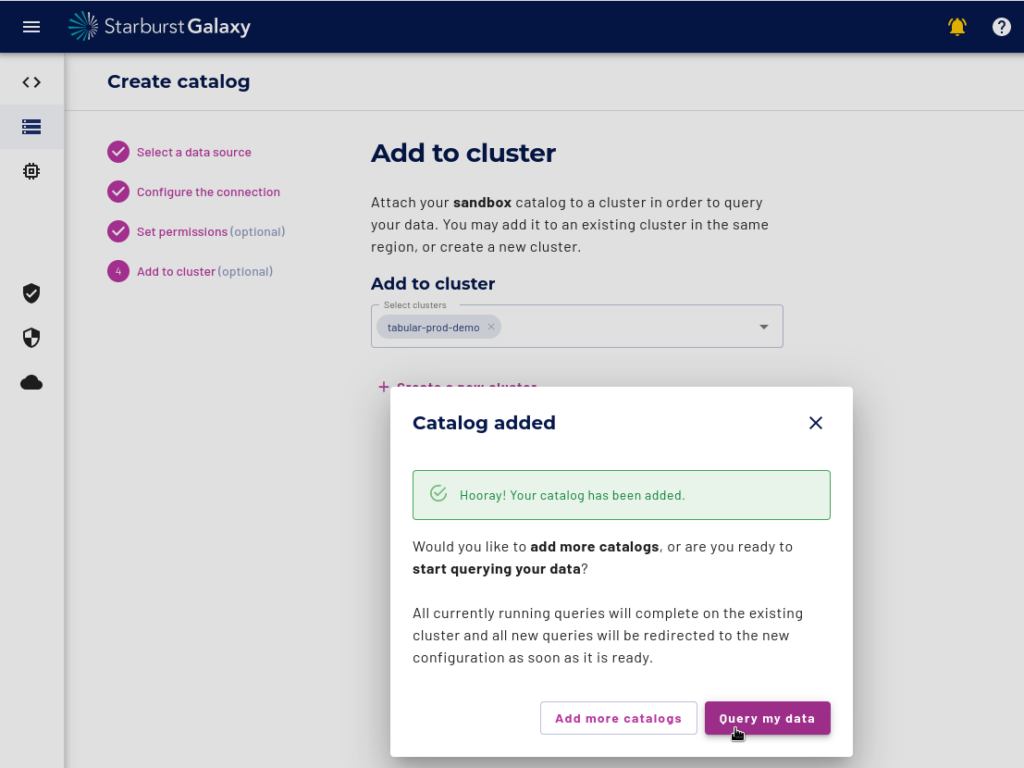1024x768 pixels.
Task: Click the shield checkmark sidebar icon
Action: pos(31,293)
